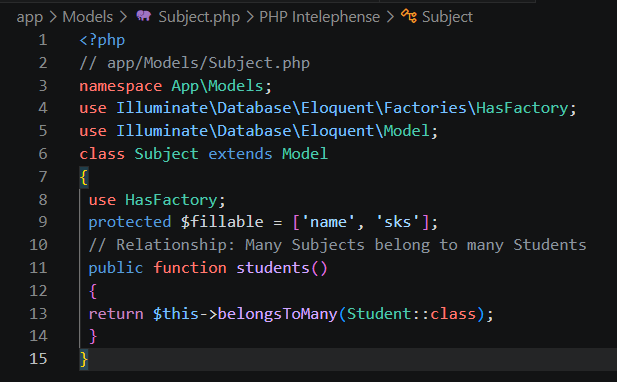This screenshot has height=382, width=617.
Task: Click the 'function' keyword
Action: [x=190, y=268]
